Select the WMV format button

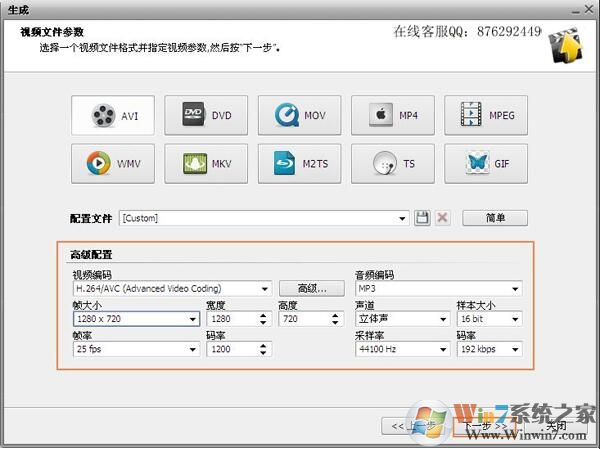(113, 164)
